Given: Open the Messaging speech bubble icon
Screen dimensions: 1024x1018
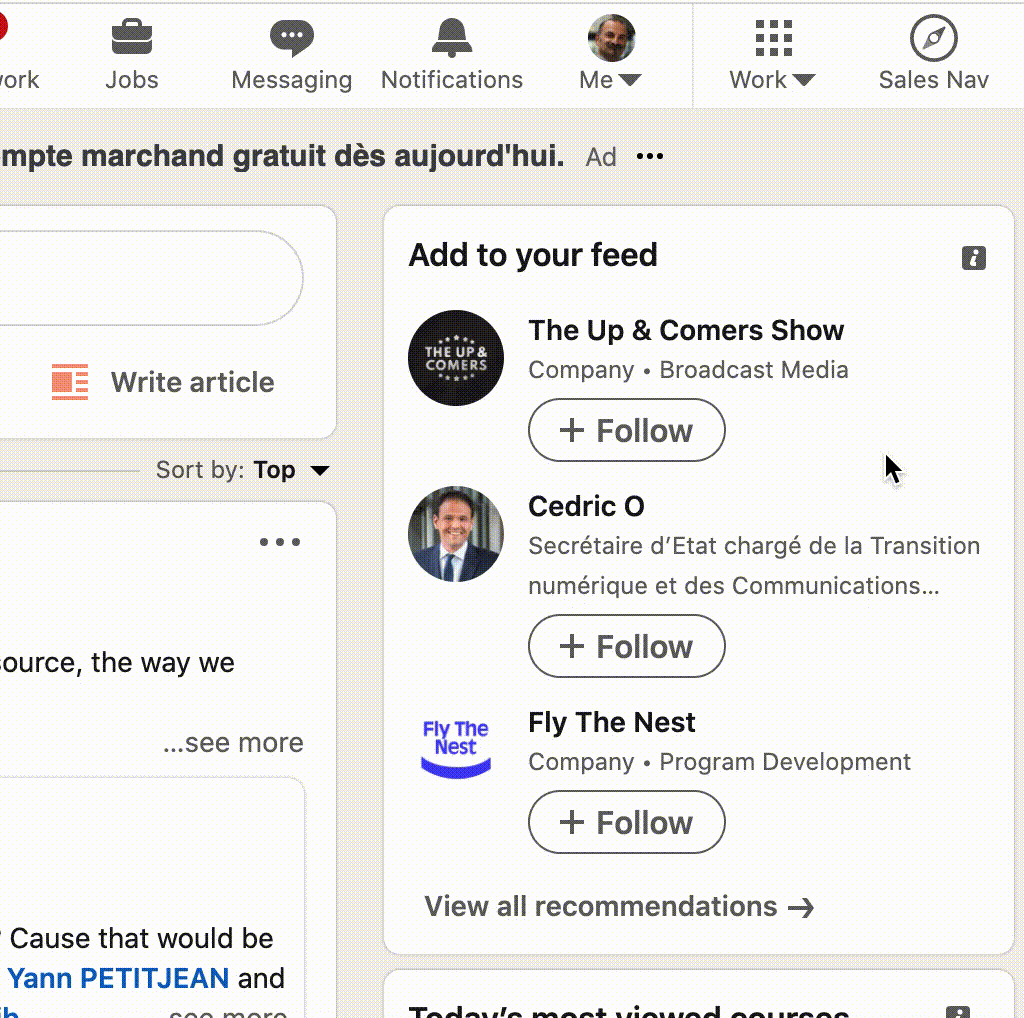Looking at the screenshot, I should click(291, 38).
